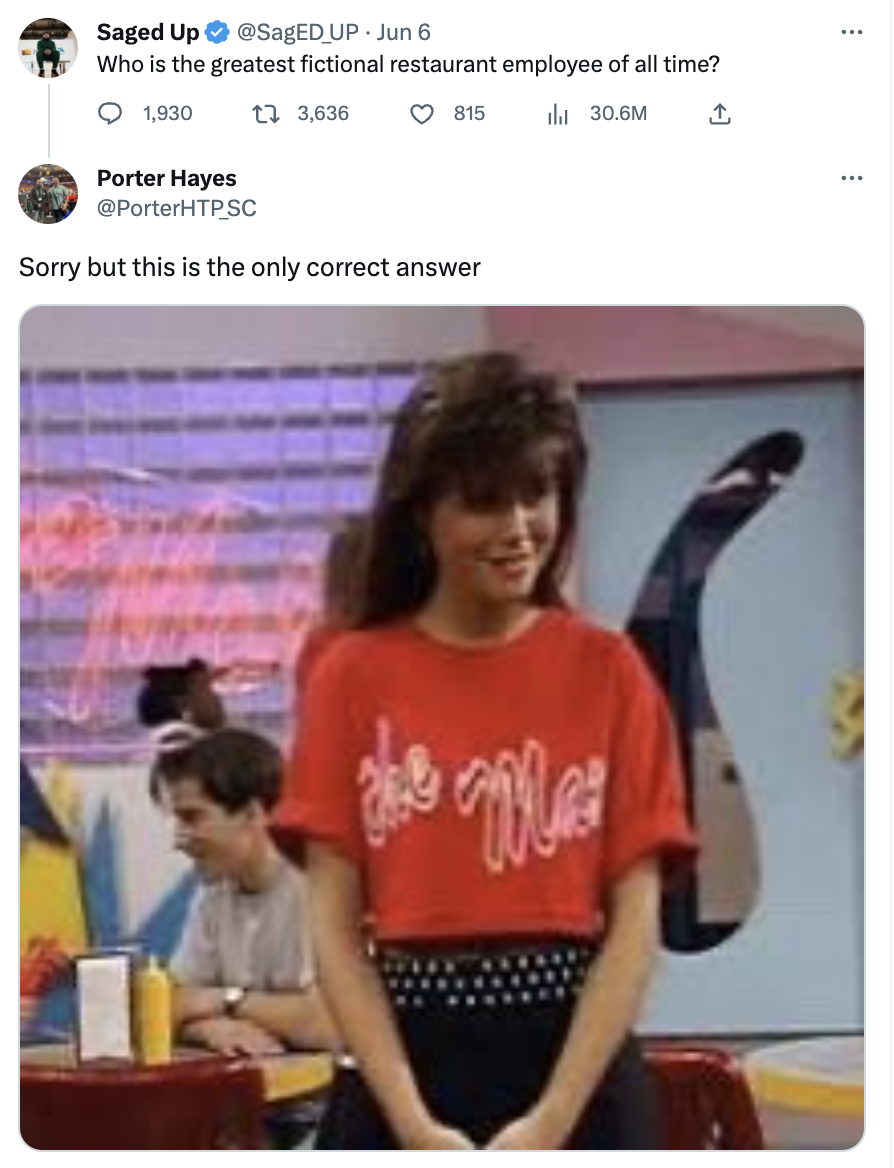Click the retweet icon on Saged Up's tweet
This screenshot has height=1168, width=894.
click(265, 114)
